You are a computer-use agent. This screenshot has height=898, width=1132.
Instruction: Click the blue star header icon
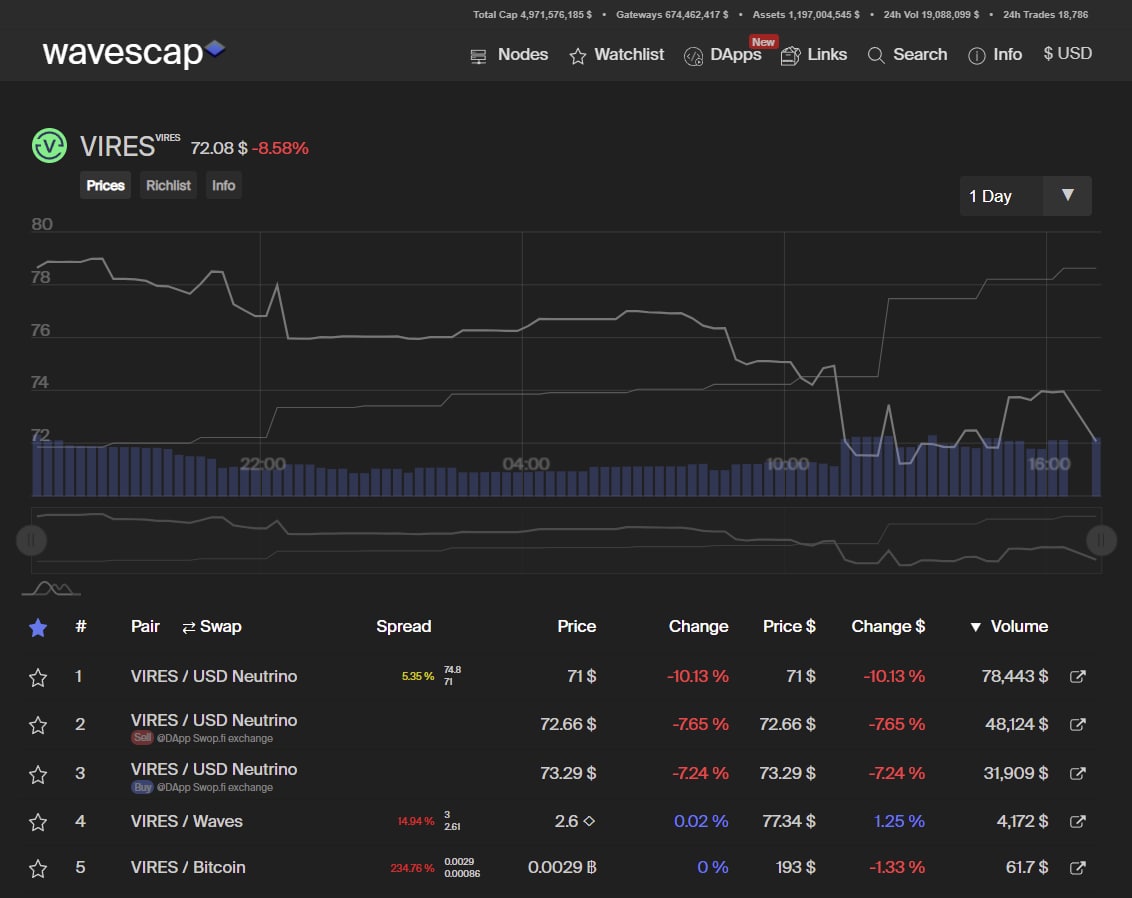click(x=38, y=628)
